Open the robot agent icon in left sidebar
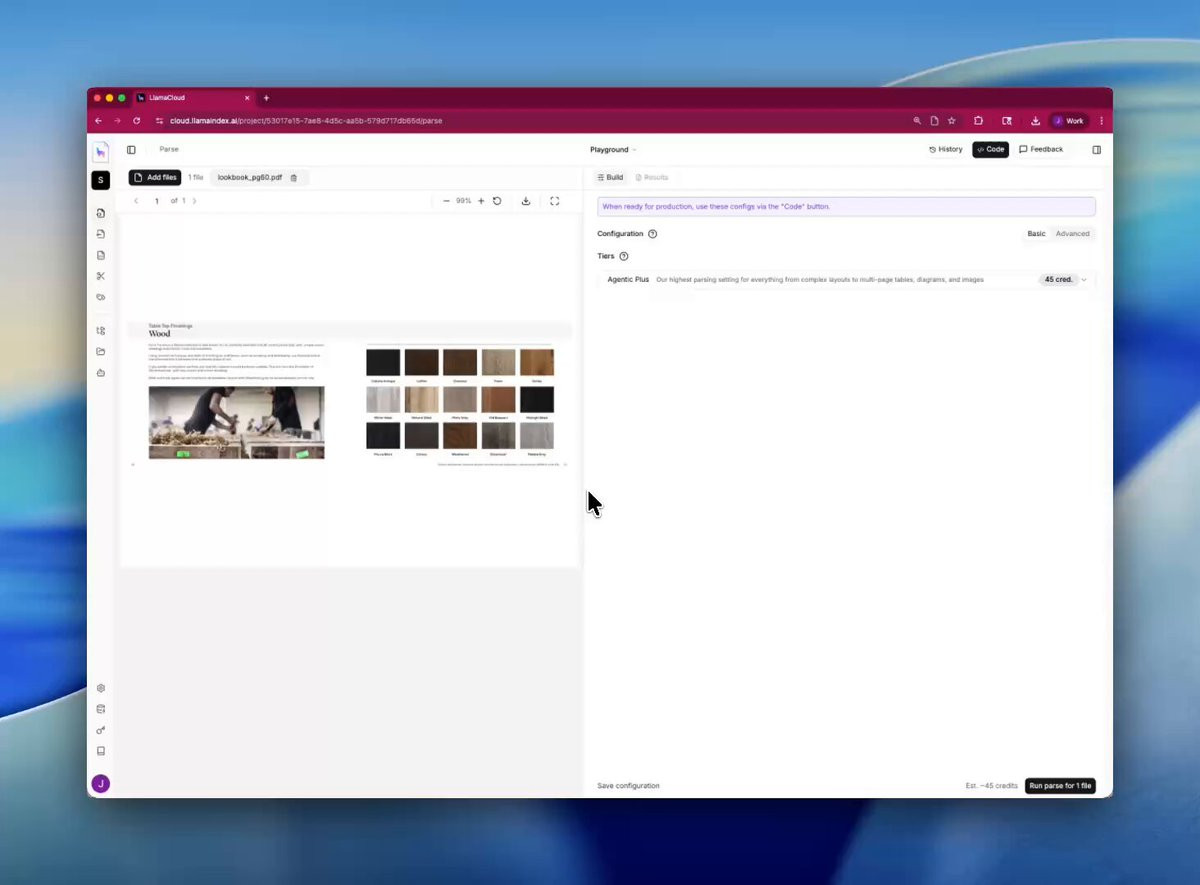 tap(101, 373)
